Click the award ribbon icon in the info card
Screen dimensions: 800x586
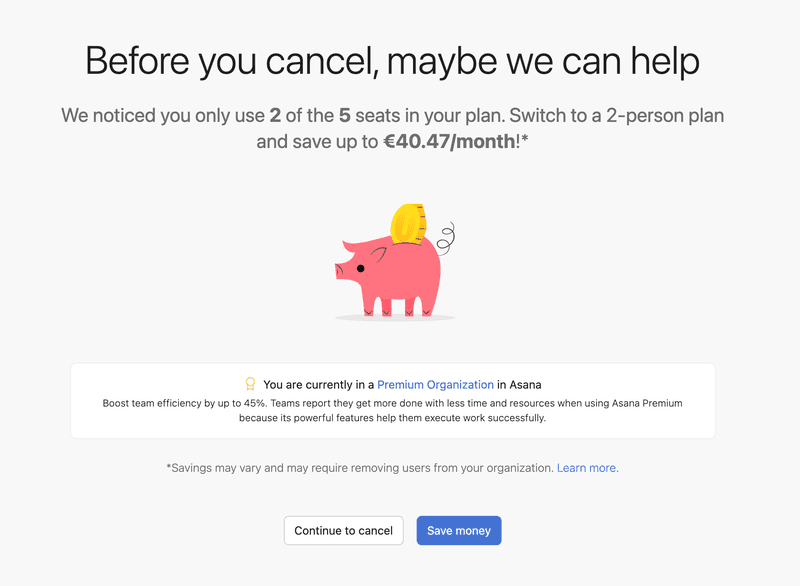[250, 384]
